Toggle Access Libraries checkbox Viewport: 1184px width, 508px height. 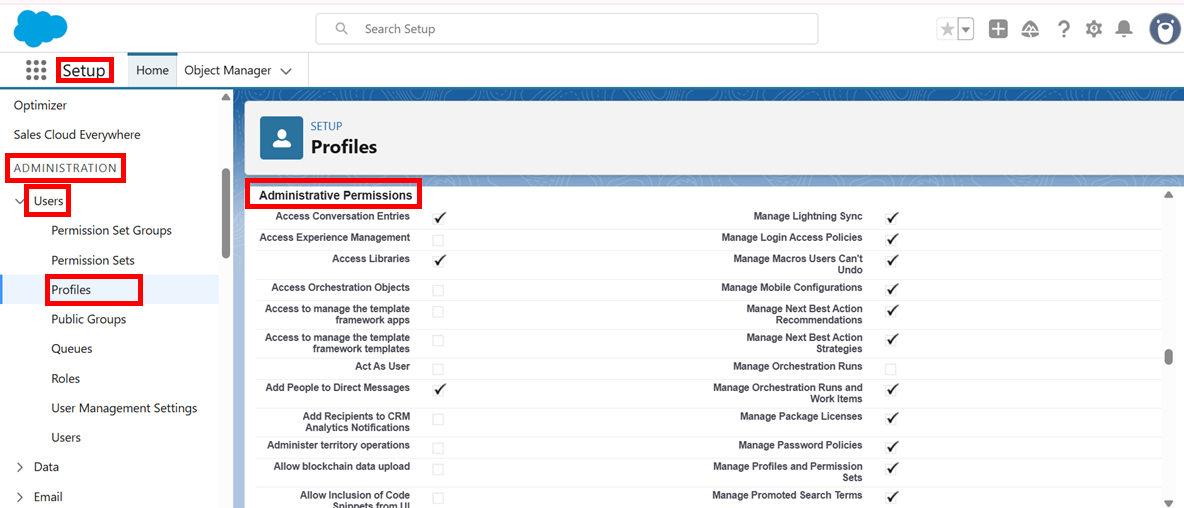pos(439,260)
